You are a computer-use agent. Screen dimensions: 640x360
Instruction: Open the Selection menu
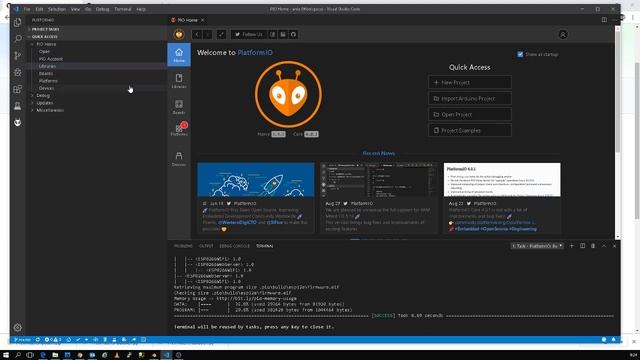pyautogui.click(x=57, y=9)
